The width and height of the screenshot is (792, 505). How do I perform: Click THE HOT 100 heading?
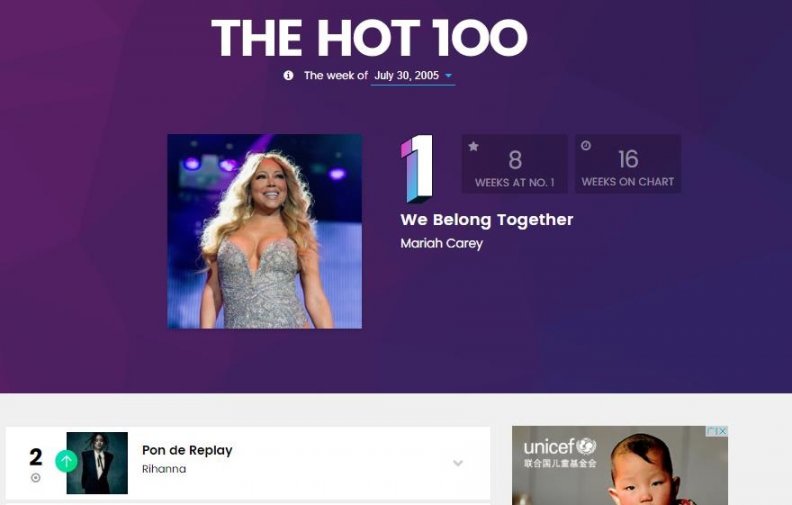coord(370,38)
